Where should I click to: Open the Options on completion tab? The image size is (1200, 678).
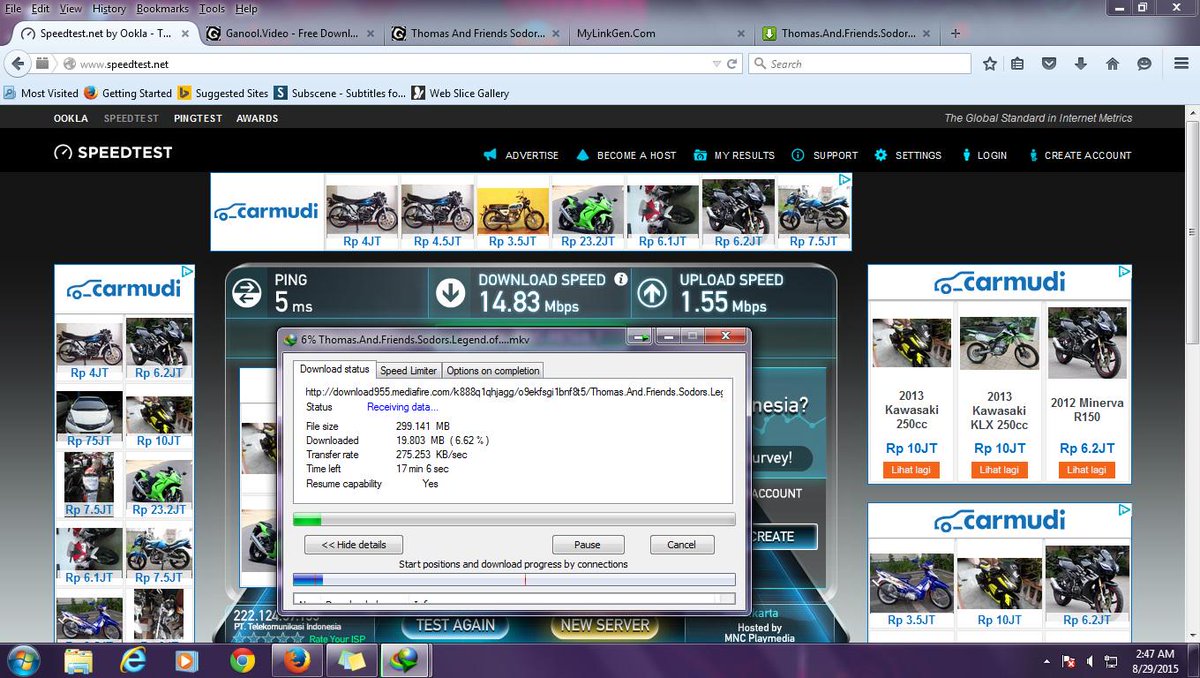point(493,371)
